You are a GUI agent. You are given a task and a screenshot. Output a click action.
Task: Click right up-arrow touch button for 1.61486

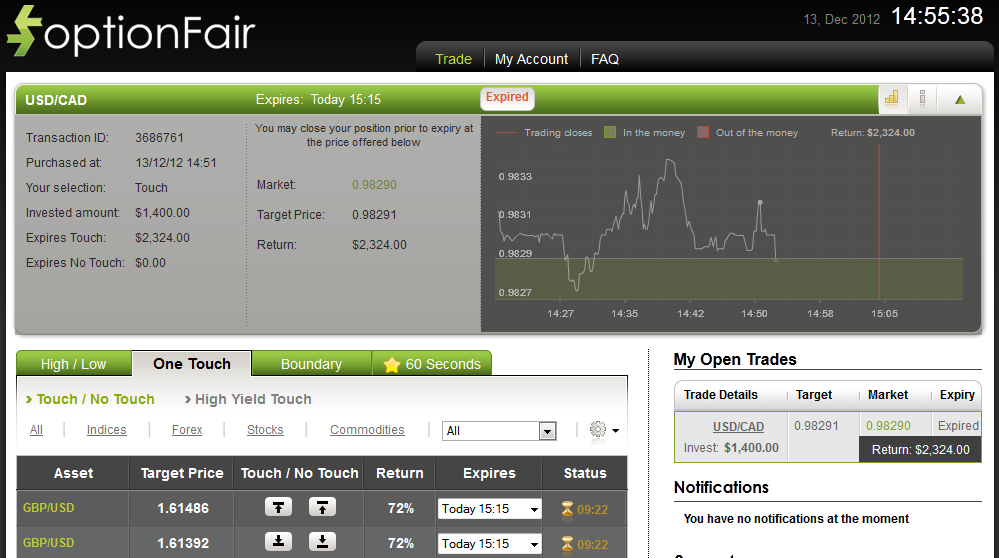(322, 508)
